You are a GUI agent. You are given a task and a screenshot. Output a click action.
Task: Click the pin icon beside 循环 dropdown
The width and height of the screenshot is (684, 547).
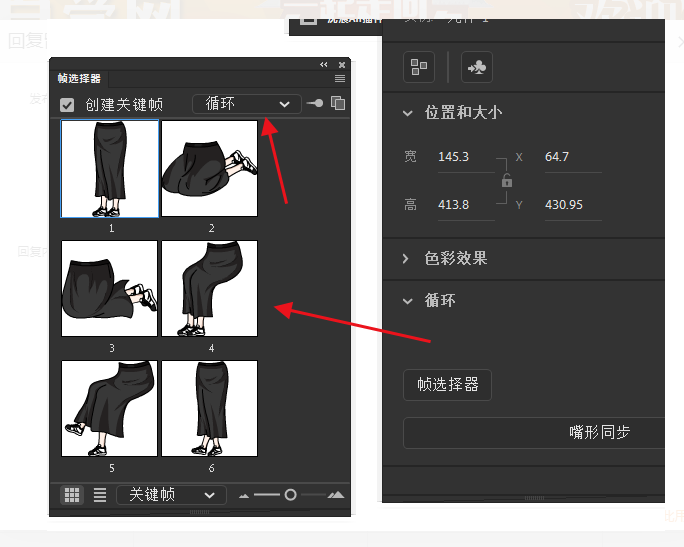(315, 103)
